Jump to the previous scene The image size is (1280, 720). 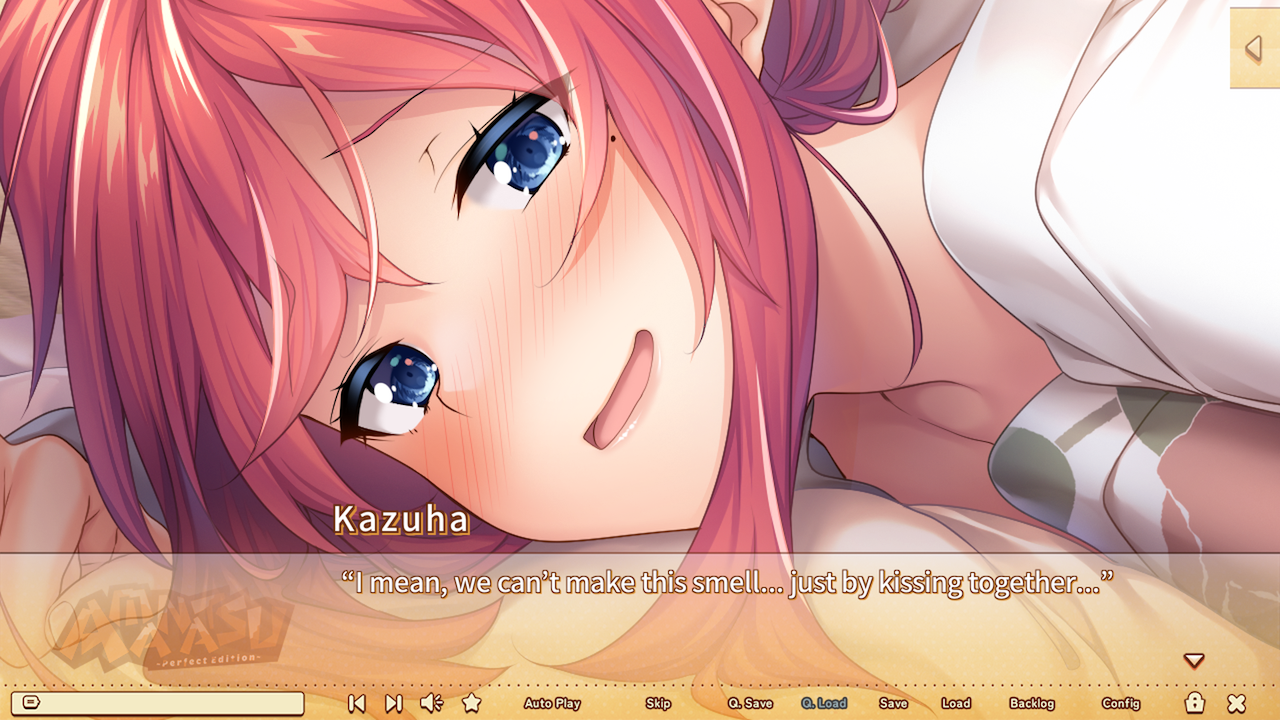click(x=356, y=703)
